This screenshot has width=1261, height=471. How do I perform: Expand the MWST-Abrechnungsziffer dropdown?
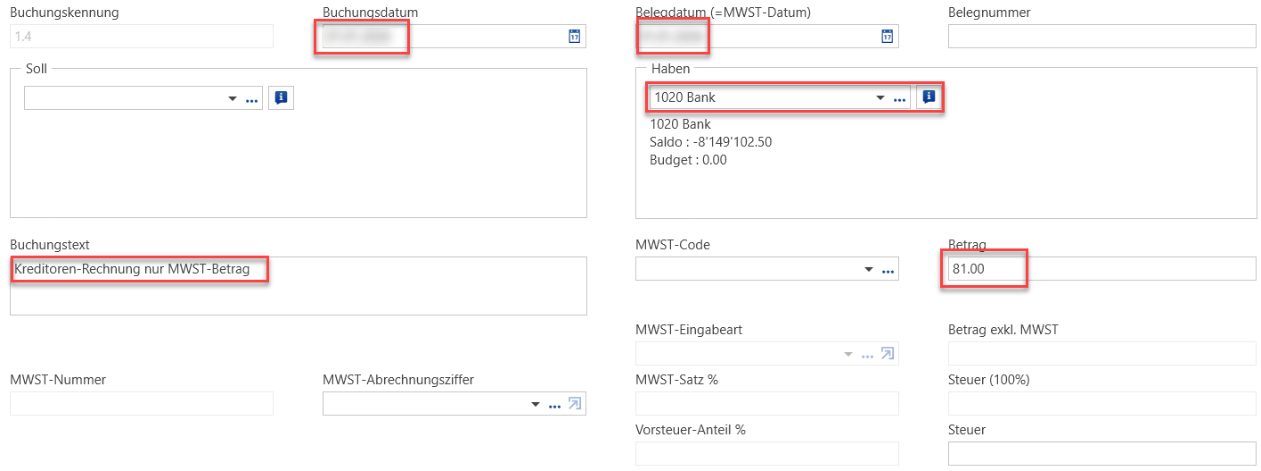point(537,404)
